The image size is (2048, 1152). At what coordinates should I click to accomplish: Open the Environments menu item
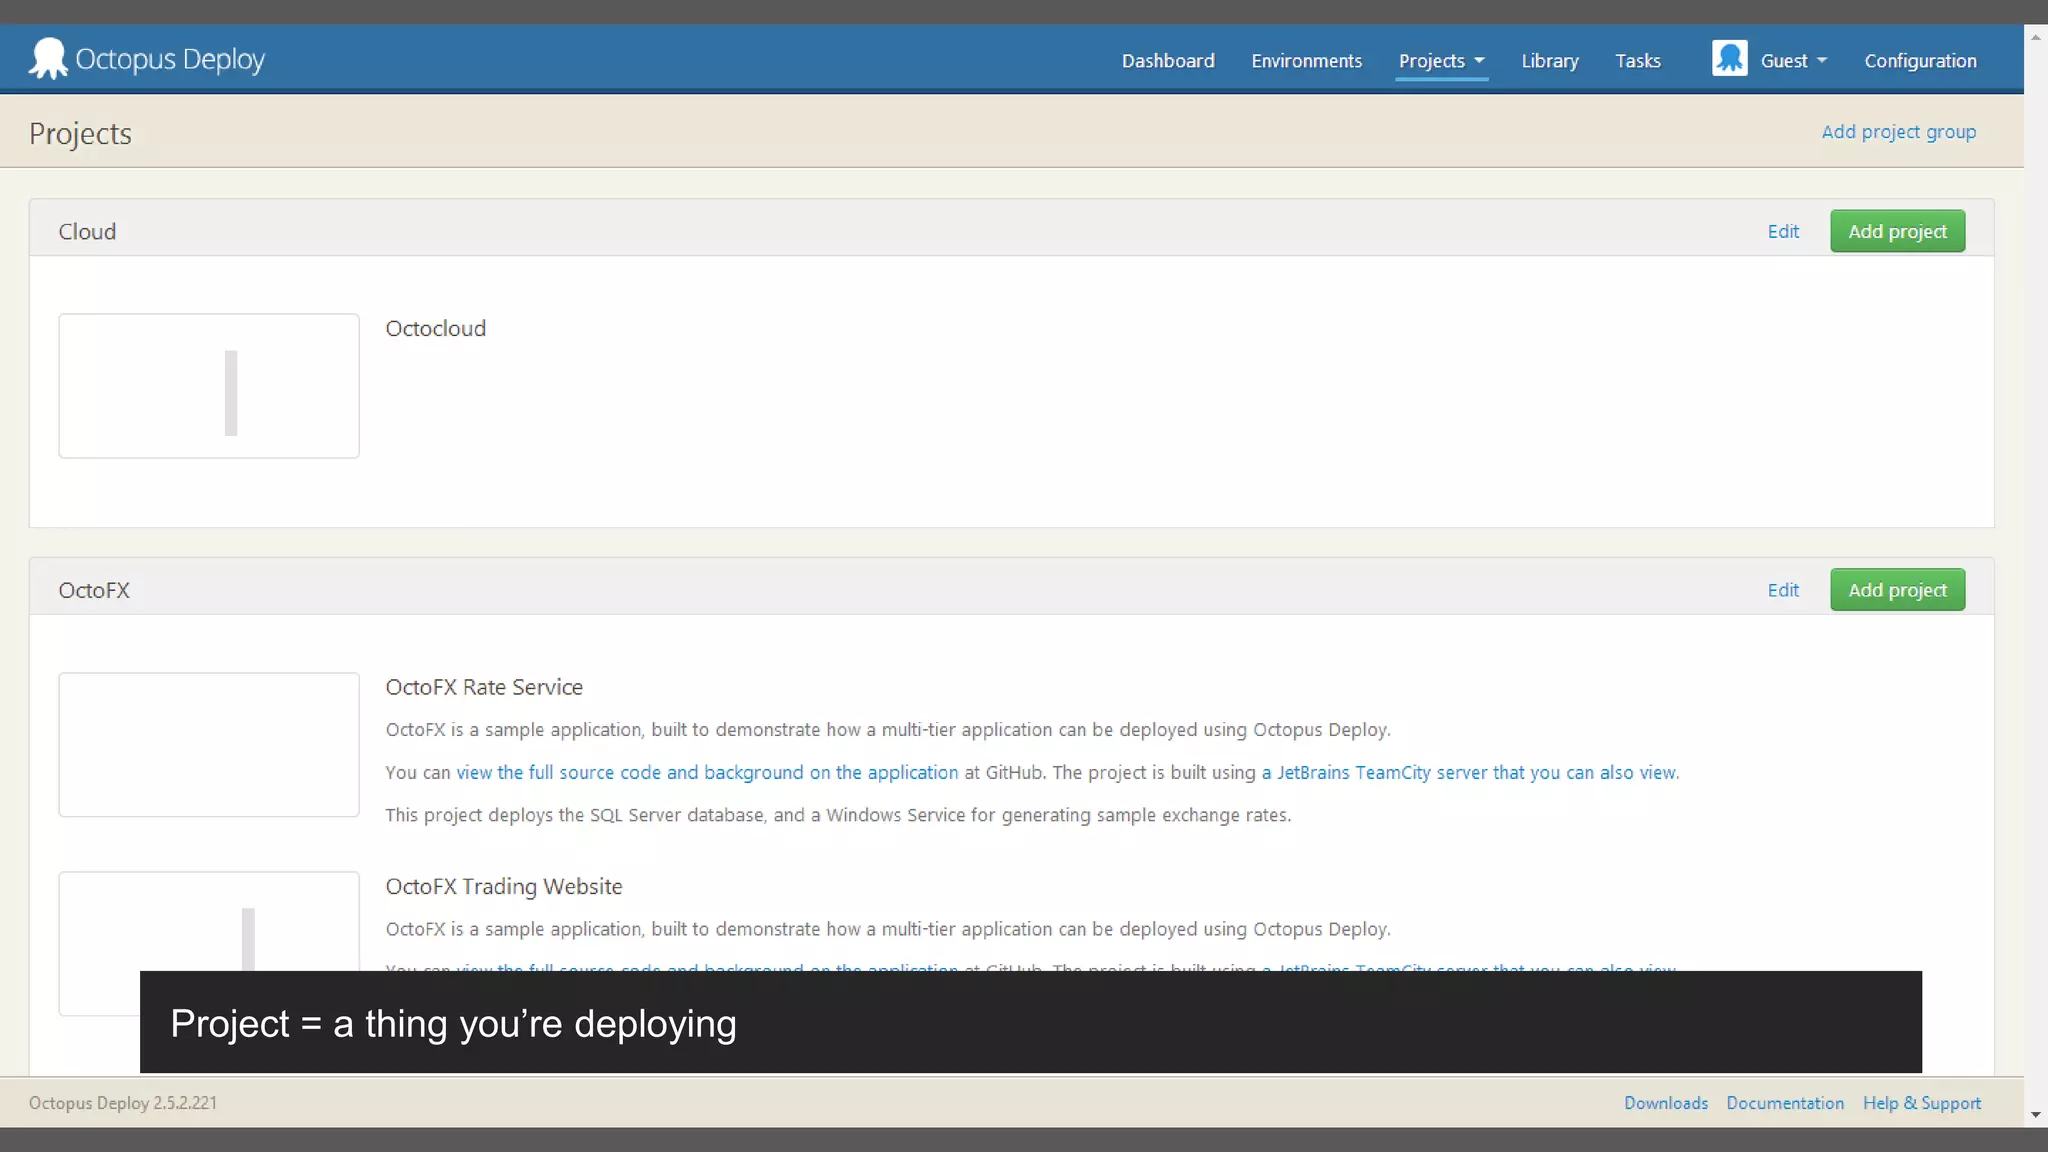pos(1306,61)
